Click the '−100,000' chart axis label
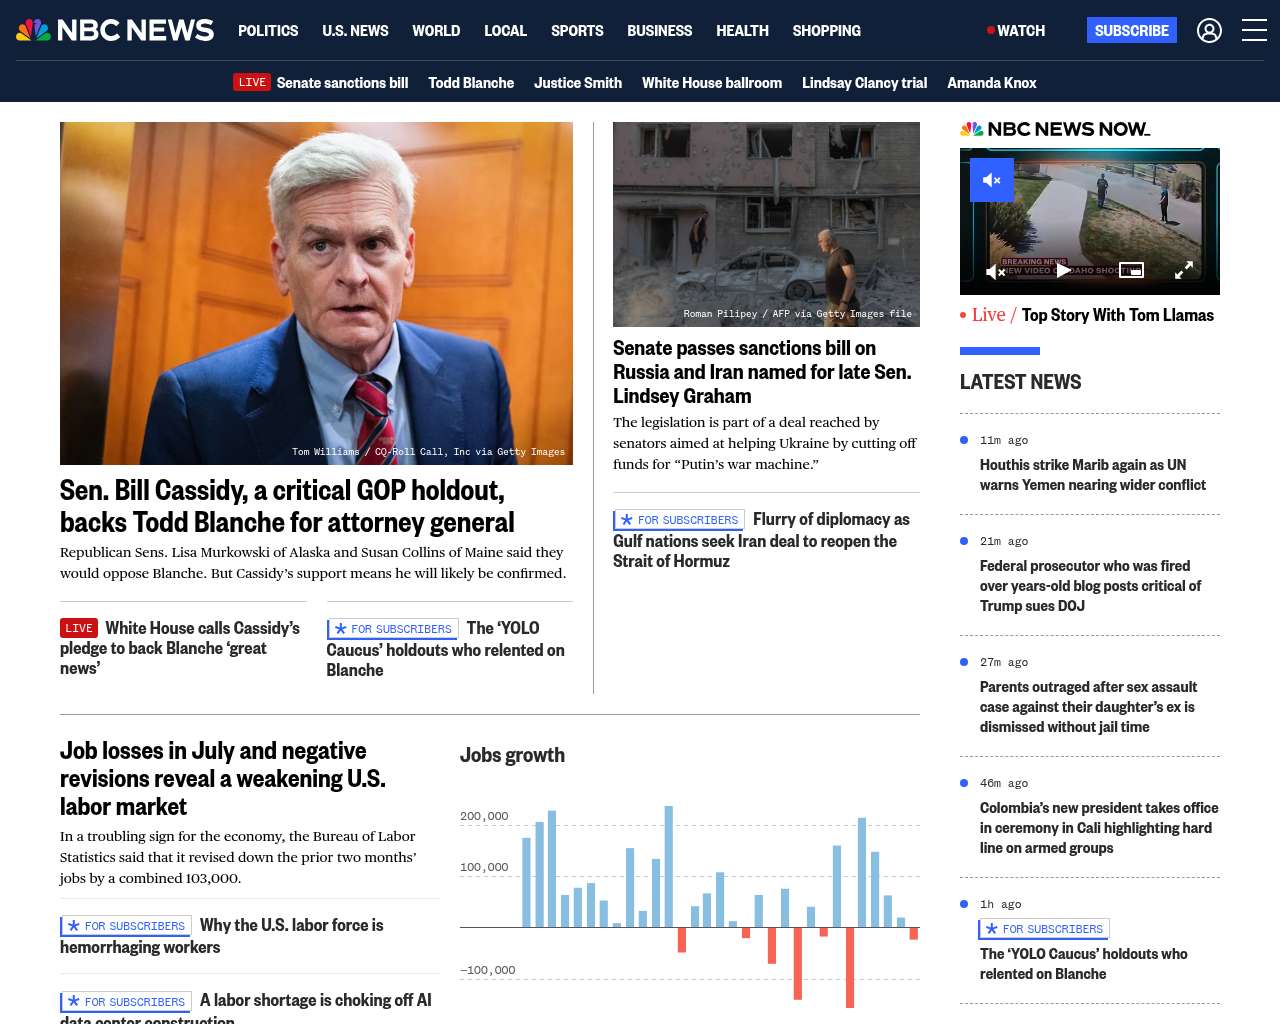The image size is (1280, 1024). tap(488, 970)
